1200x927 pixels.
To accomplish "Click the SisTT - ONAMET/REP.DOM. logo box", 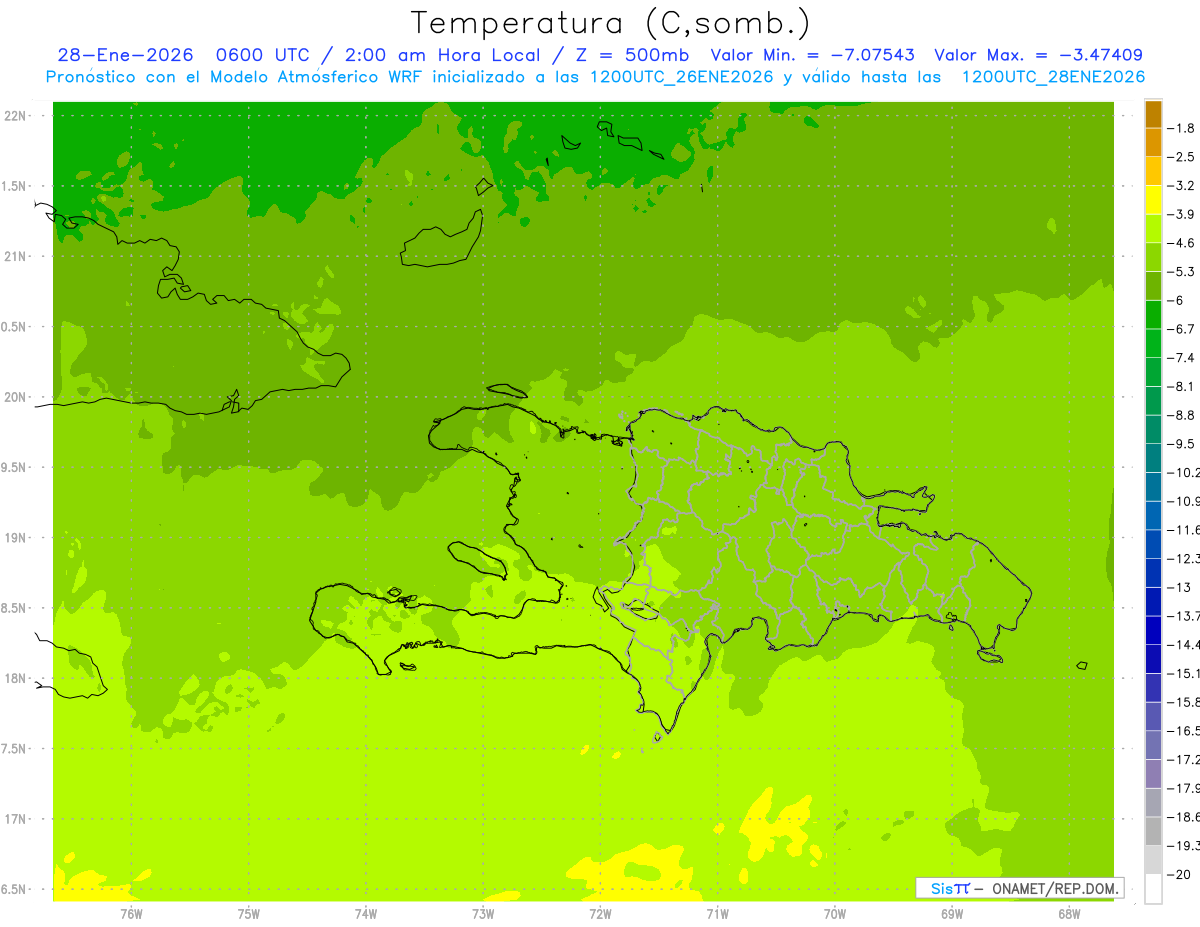I will coord(1019,888).
